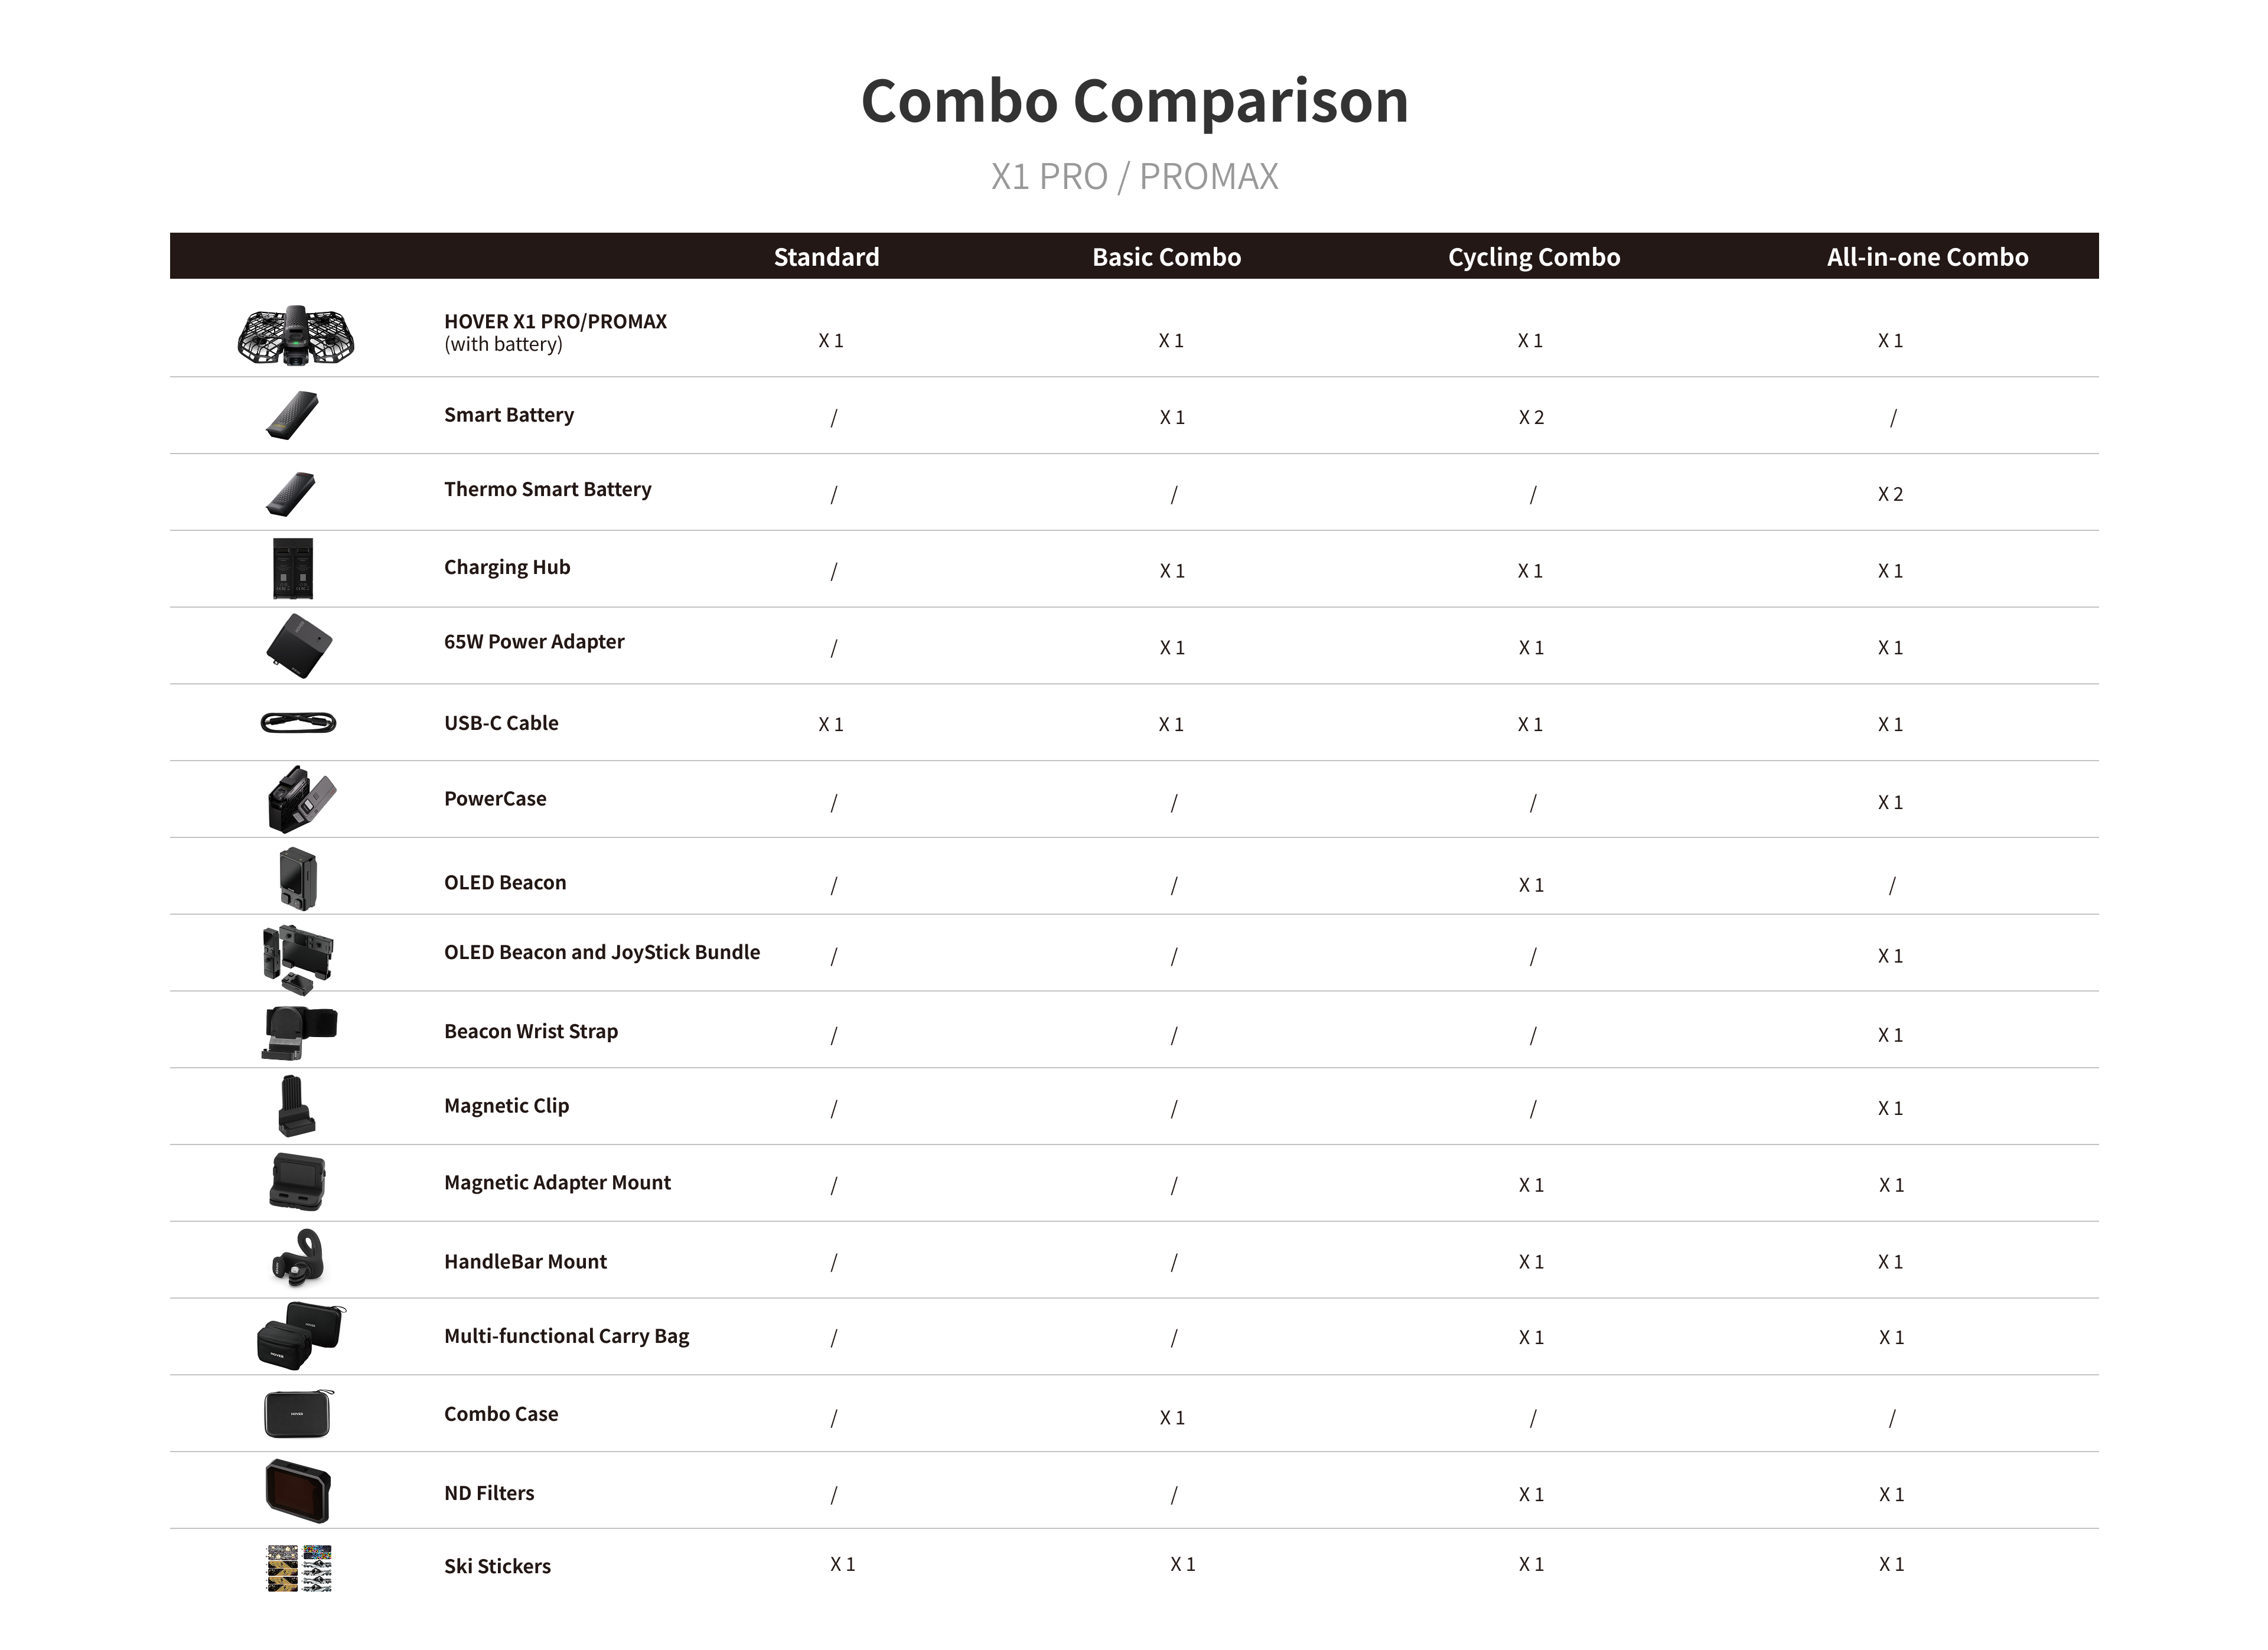
Task: Click the HOVER X1 drone image
Action: (296, 335)
